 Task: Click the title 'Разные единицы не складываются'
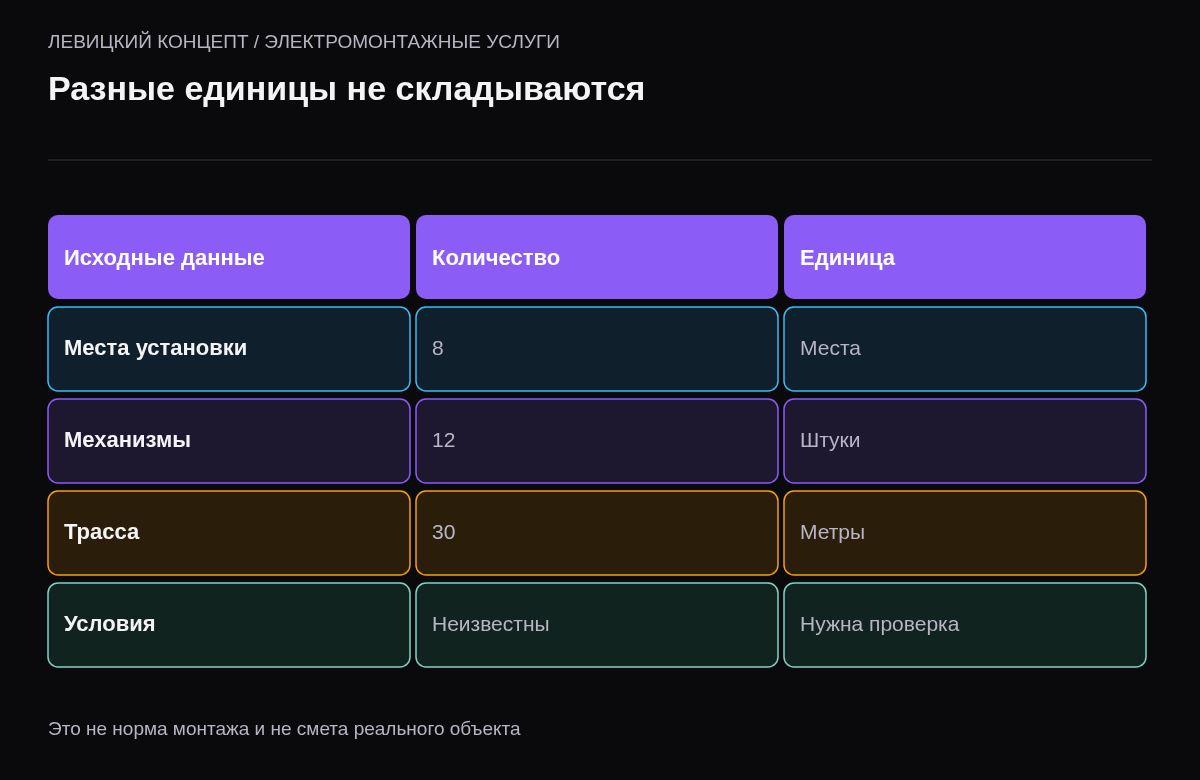(346, 89)
